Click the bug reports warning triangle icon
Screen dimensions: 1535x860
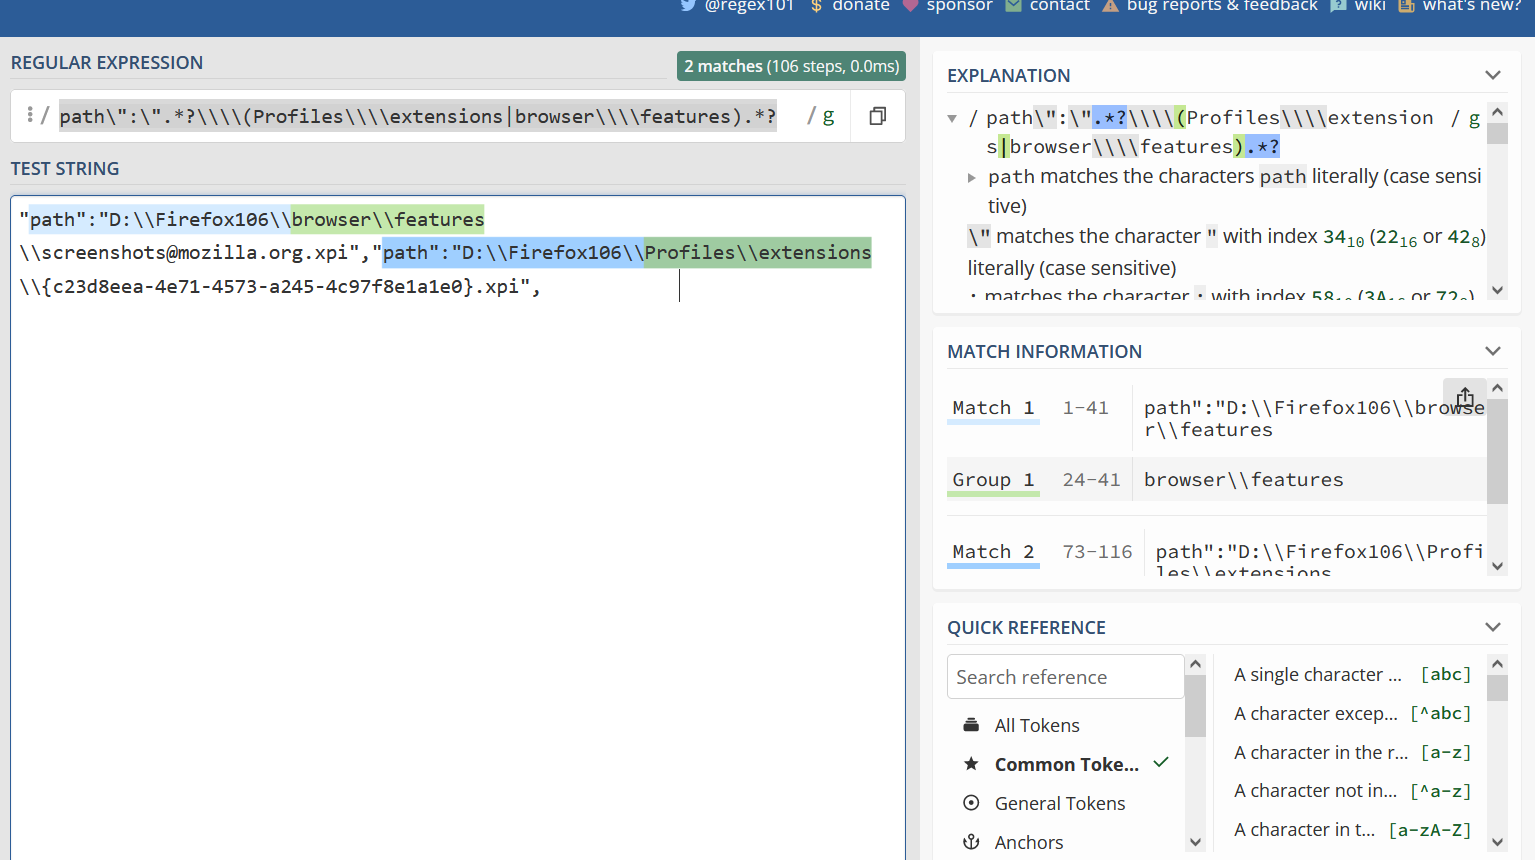pyautogui.click(x=1110, y=6)
